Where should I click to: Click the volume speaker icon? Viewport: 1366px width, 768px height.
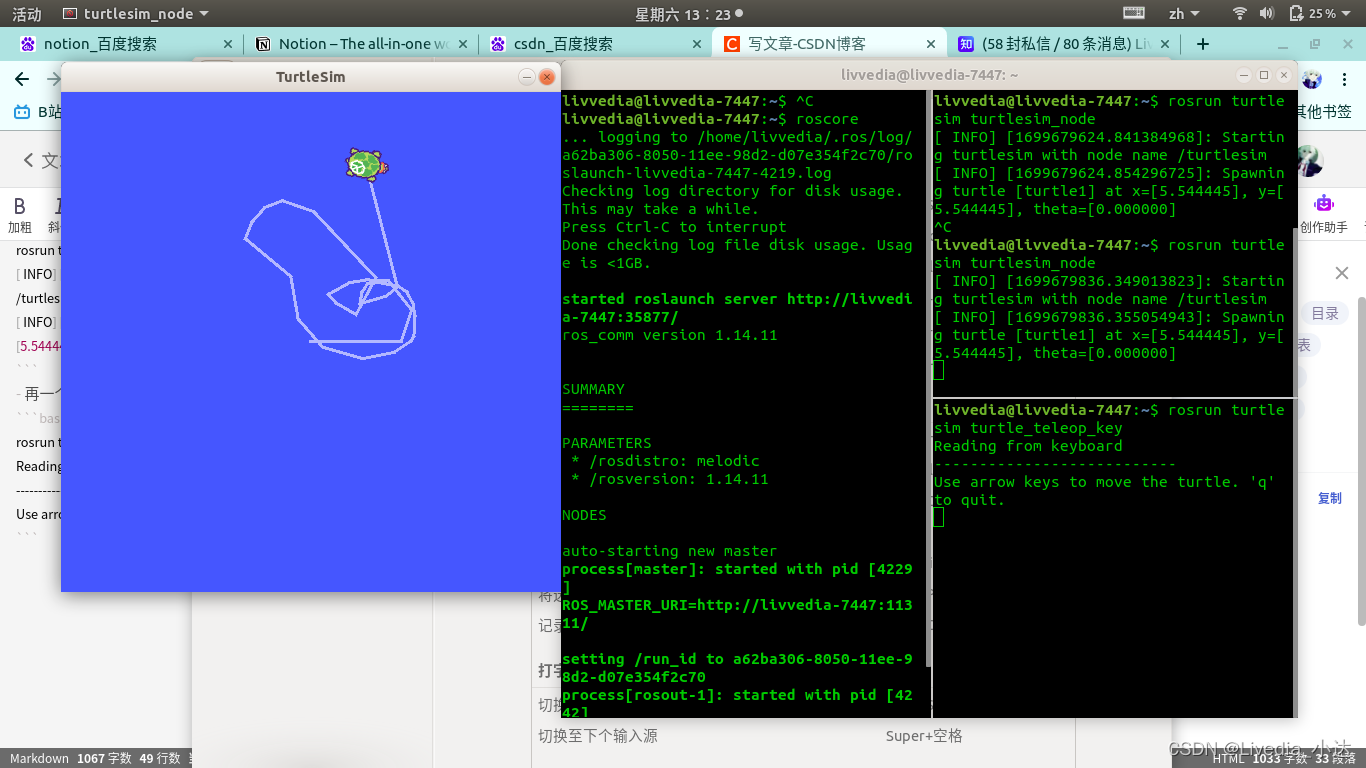tap(1267, 14)
